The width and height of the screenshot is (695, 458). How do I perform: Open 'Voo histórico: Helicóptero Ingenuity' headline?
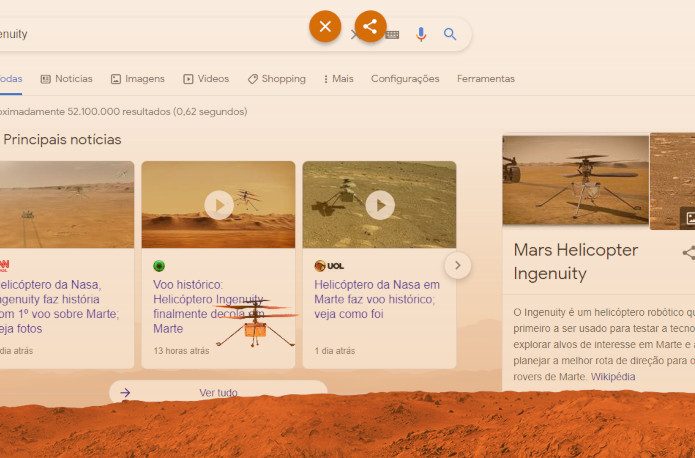click(208, 306)
